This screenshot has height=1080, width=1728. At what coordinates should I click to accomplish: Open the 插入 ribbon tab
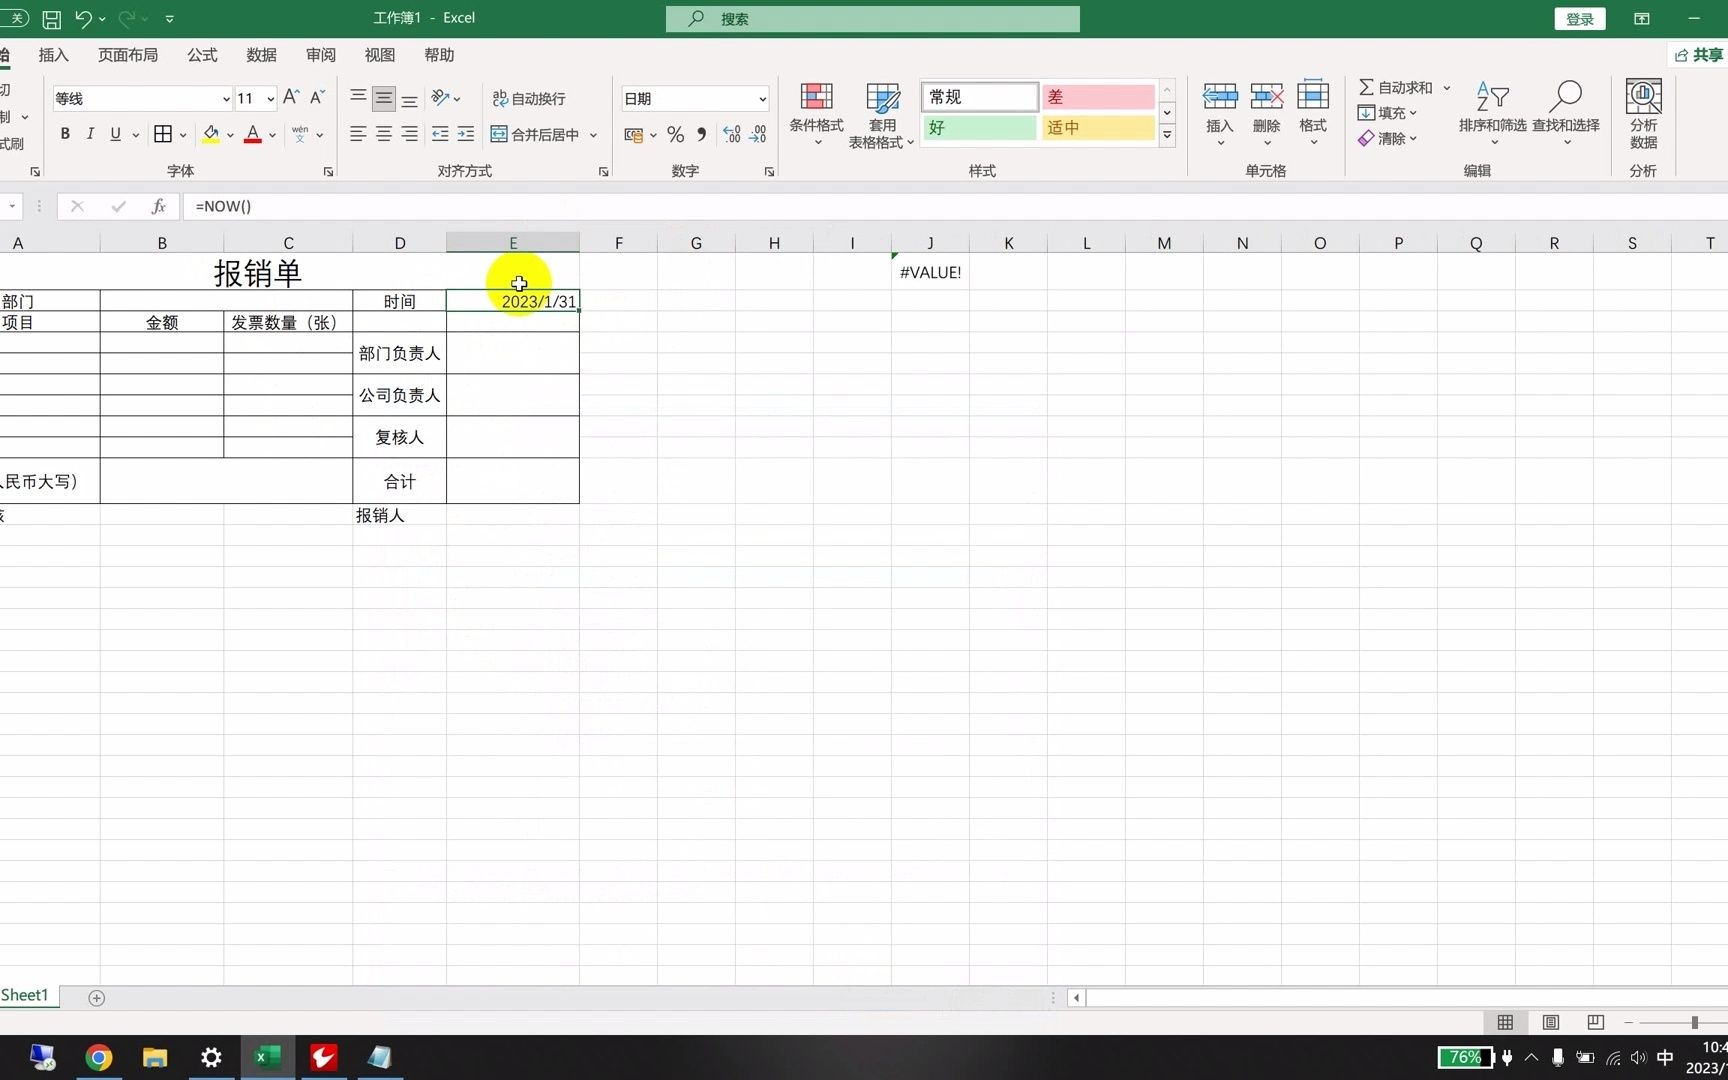tap(54, 55)
